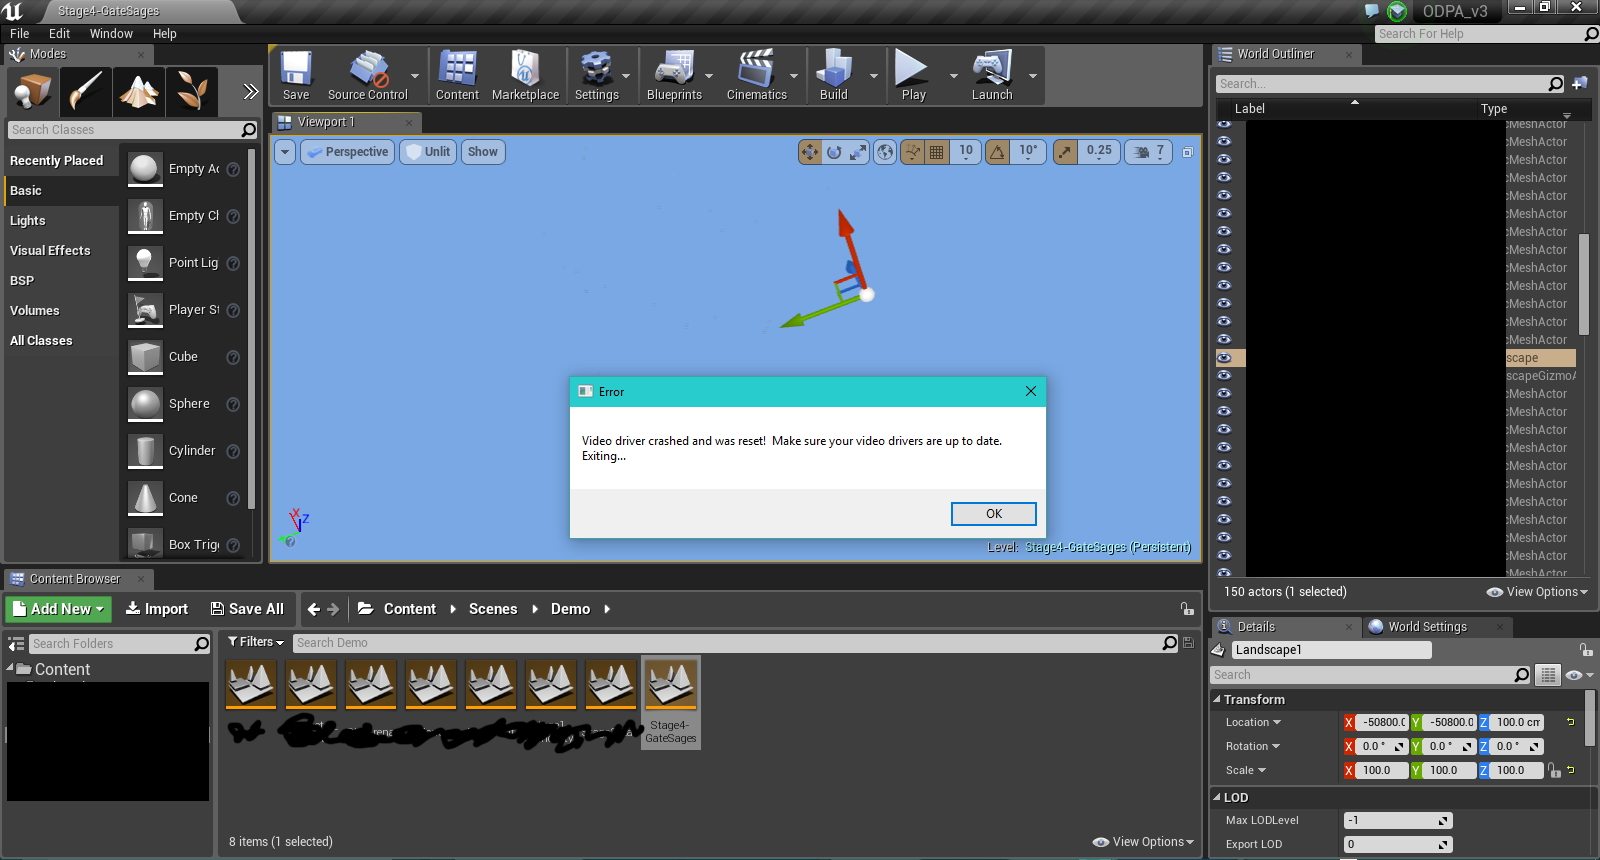Open Rotation type dropdown in Transform

coord(1253,746)
